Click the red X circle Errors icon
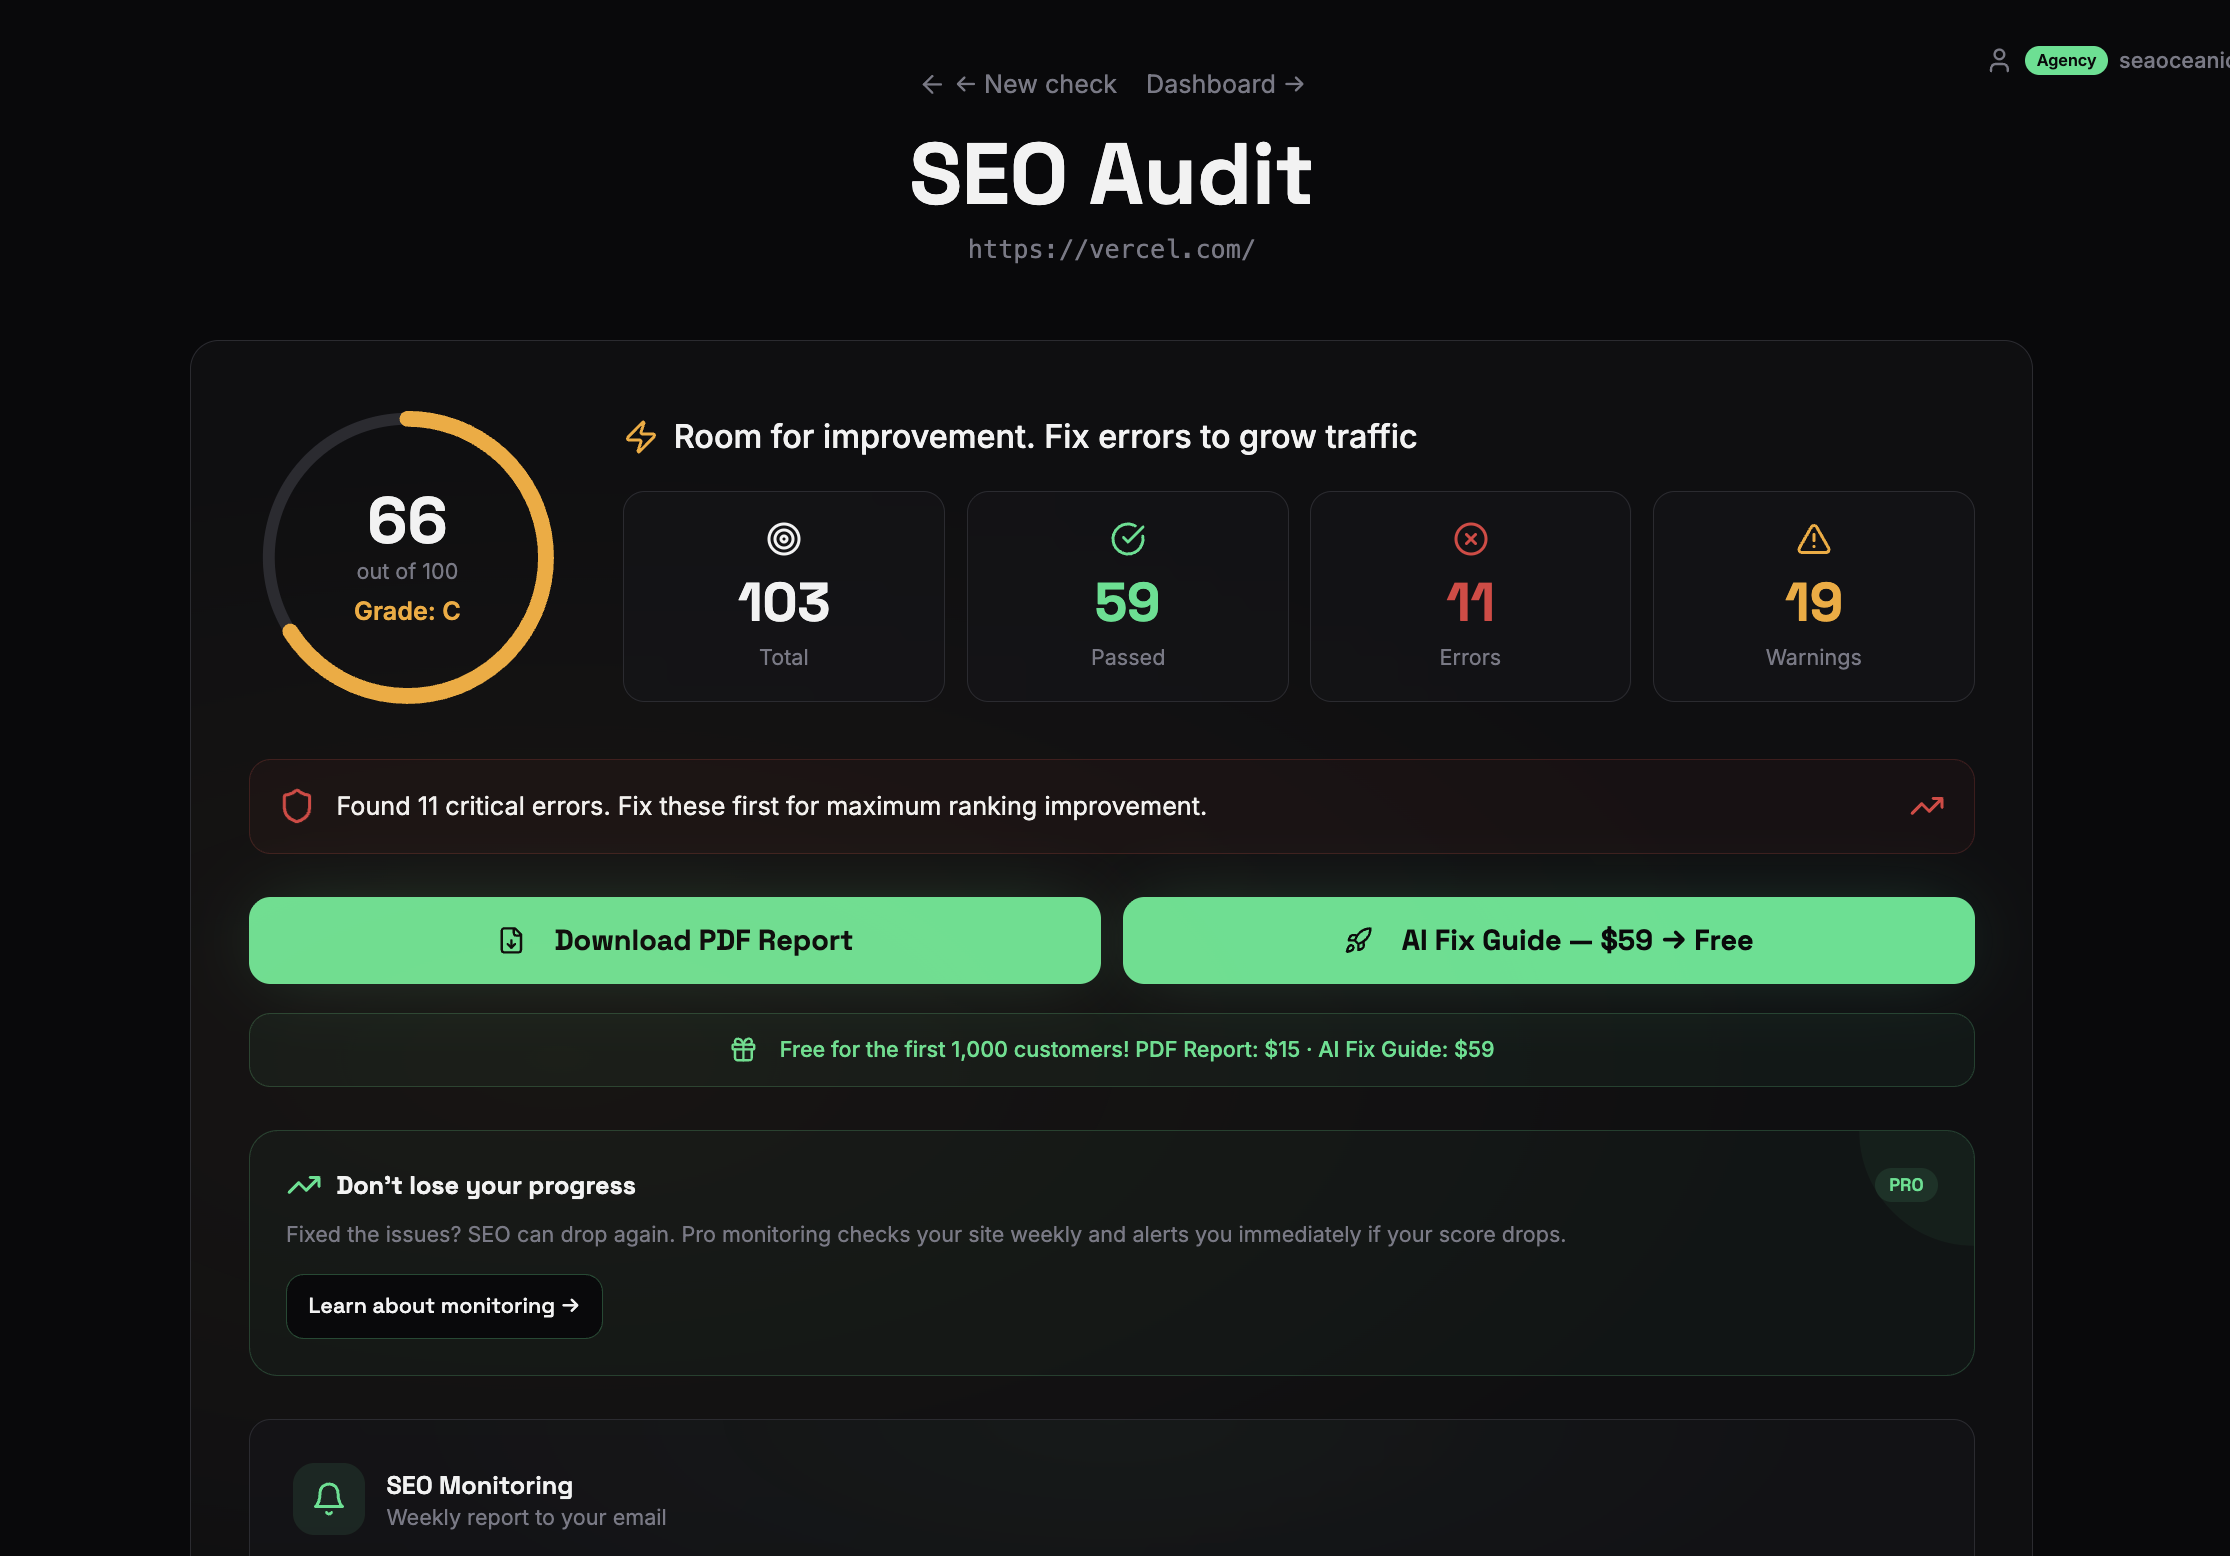Screen dimensions: 2230x1556 (x=1470, y=539)
